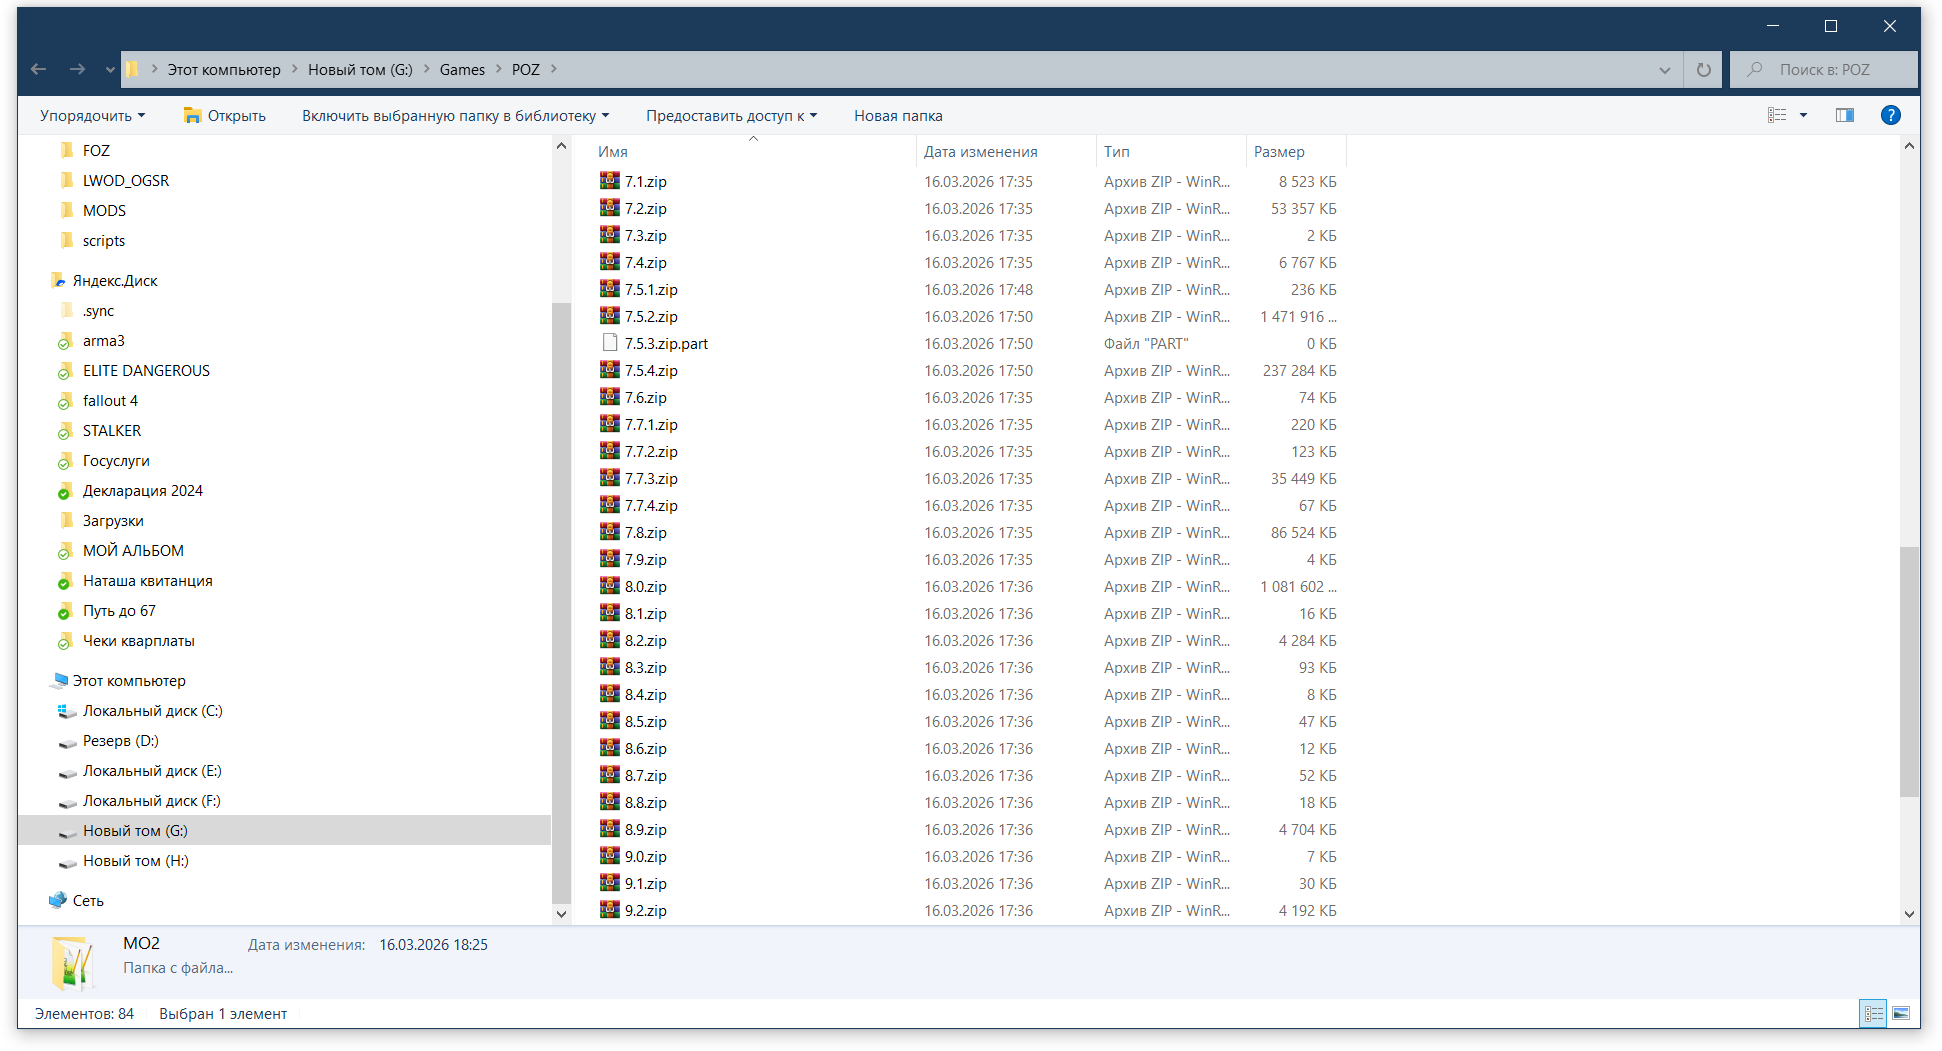Click file list scrollbar up arrow

pyautogui.click(x=1909, y=146)
